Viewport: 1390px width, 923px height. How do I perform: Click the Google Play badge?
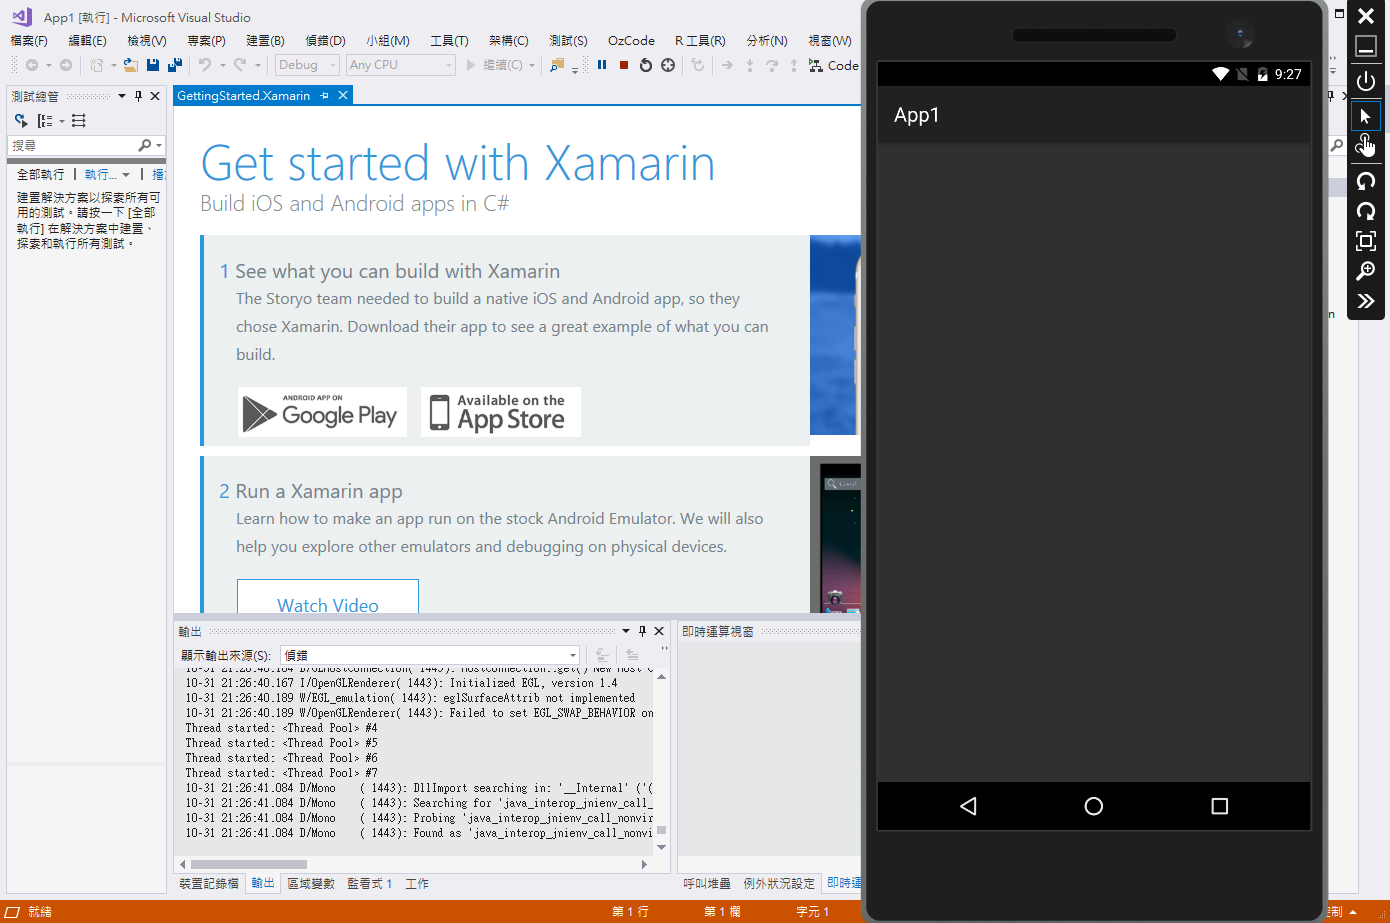tap(322, 412)
